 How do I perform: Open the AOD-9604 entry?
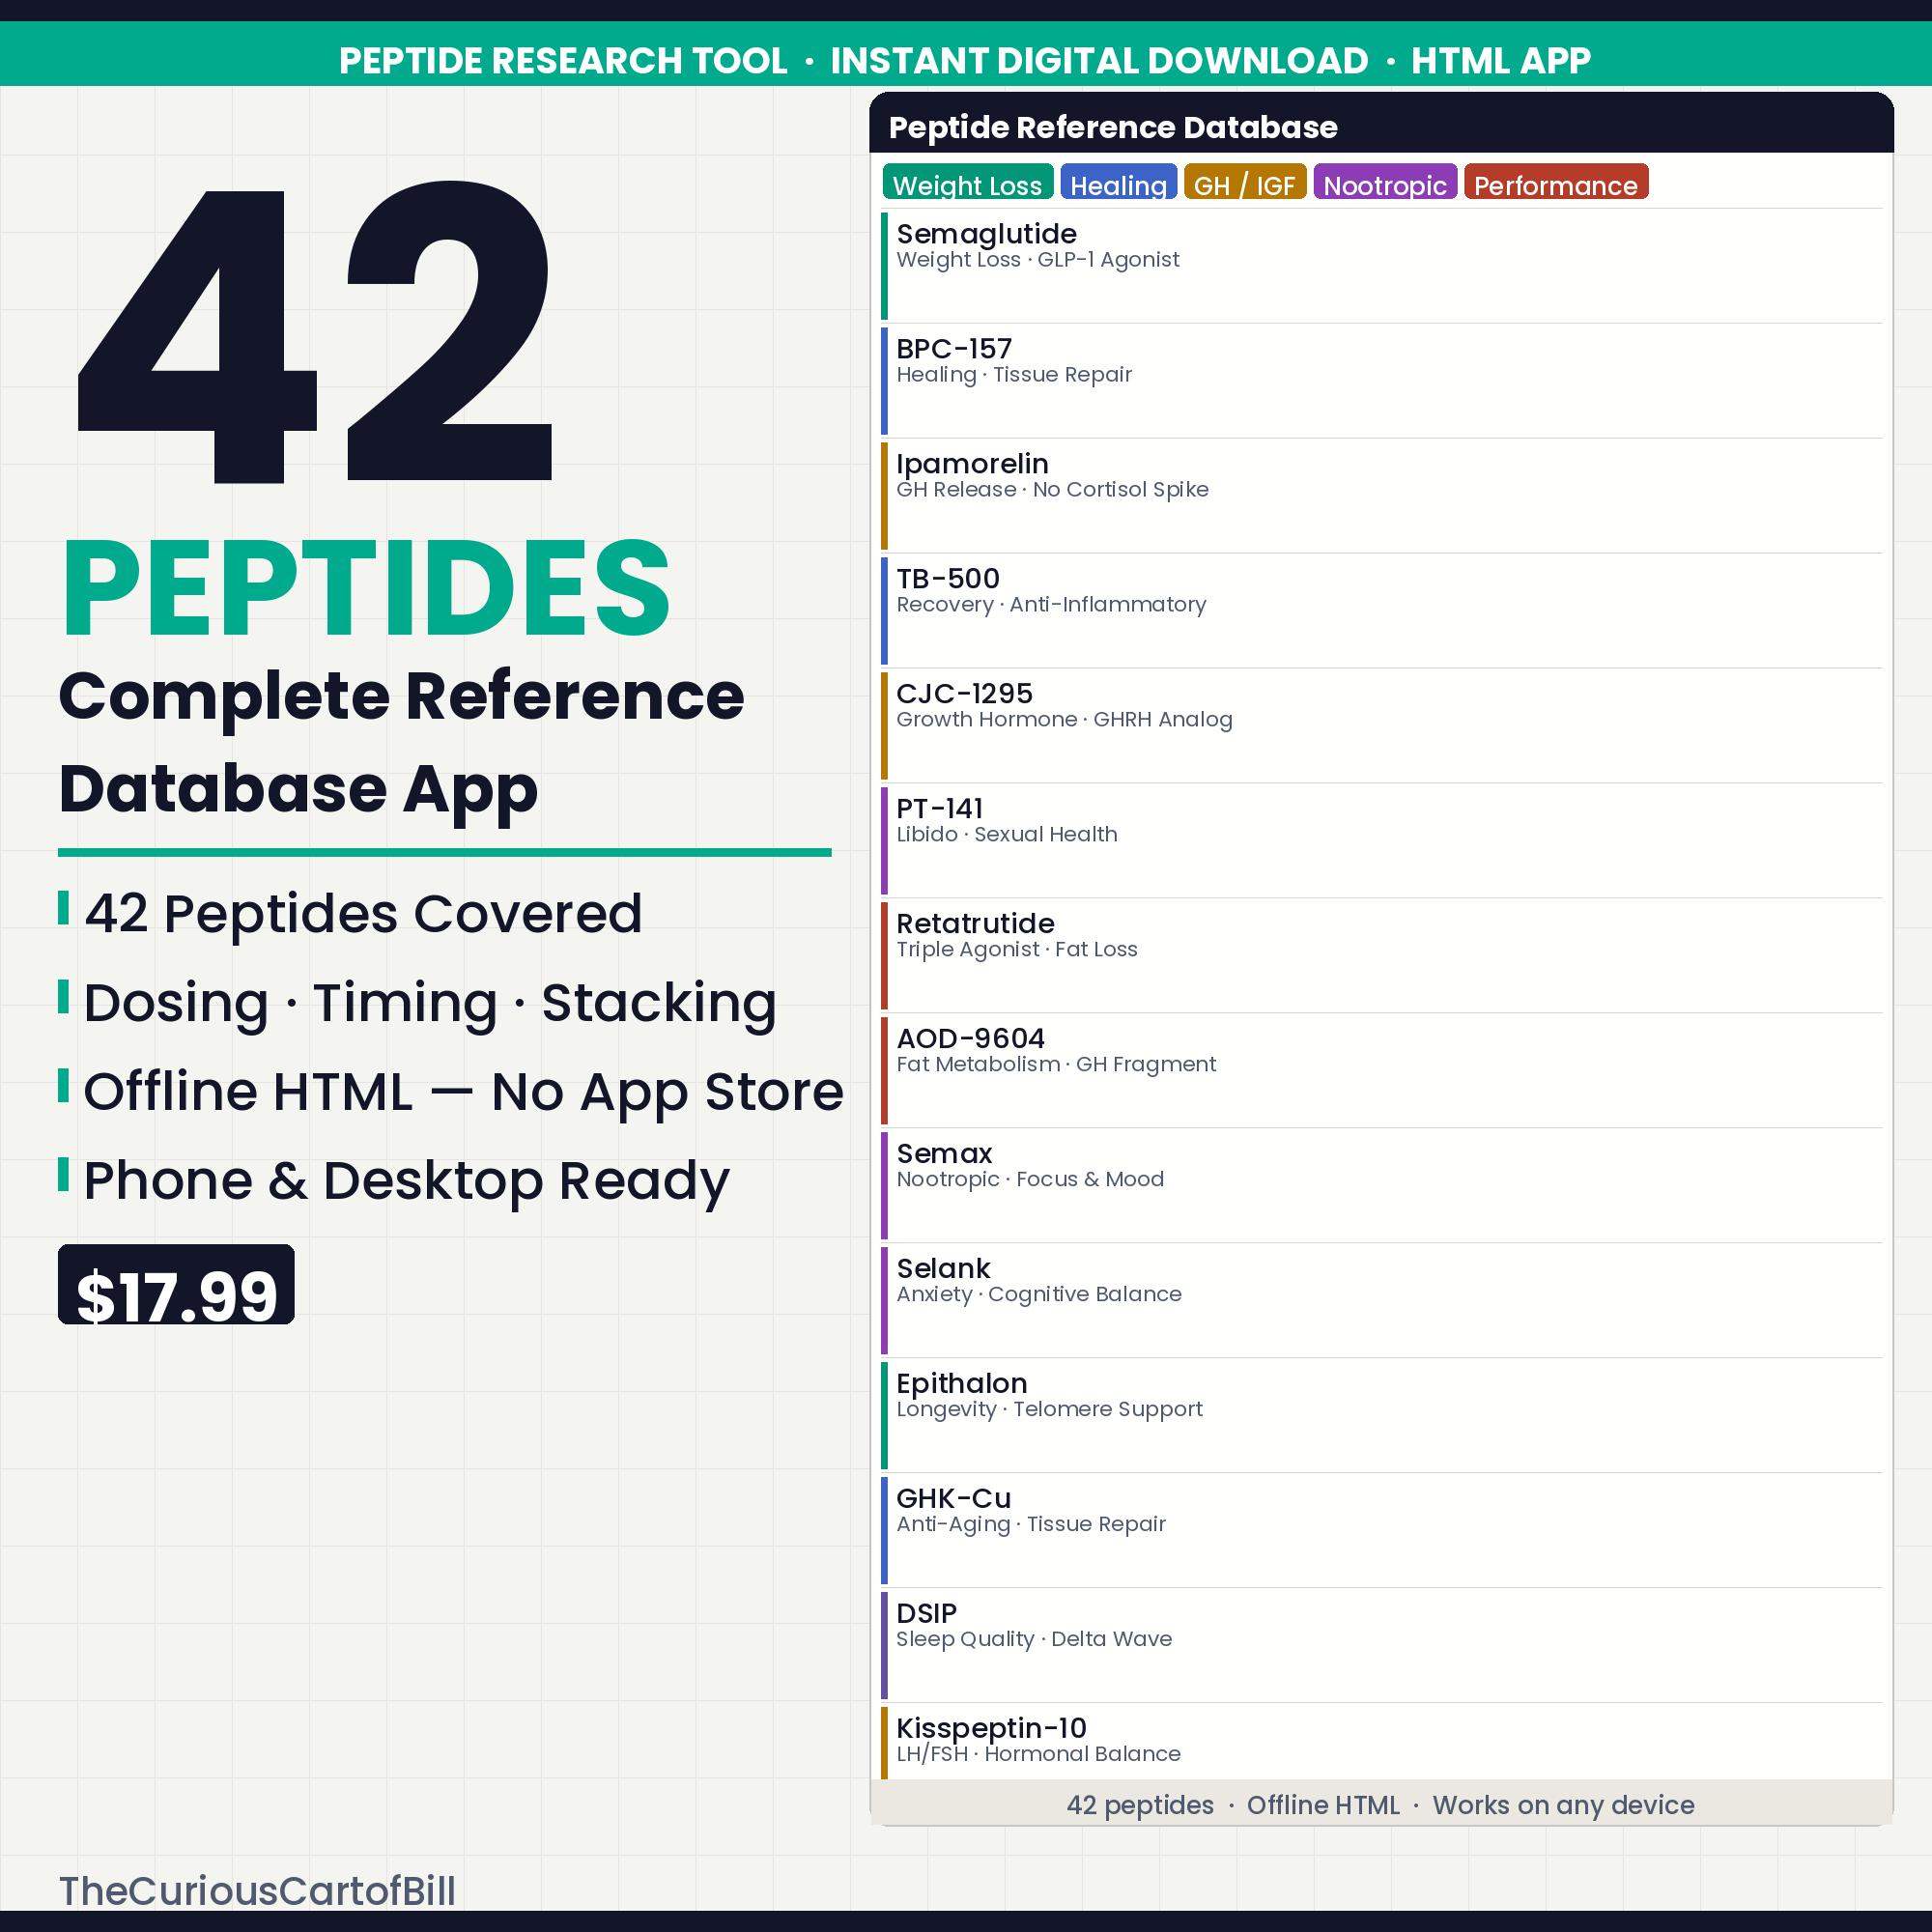(x=1381, y=1071)
